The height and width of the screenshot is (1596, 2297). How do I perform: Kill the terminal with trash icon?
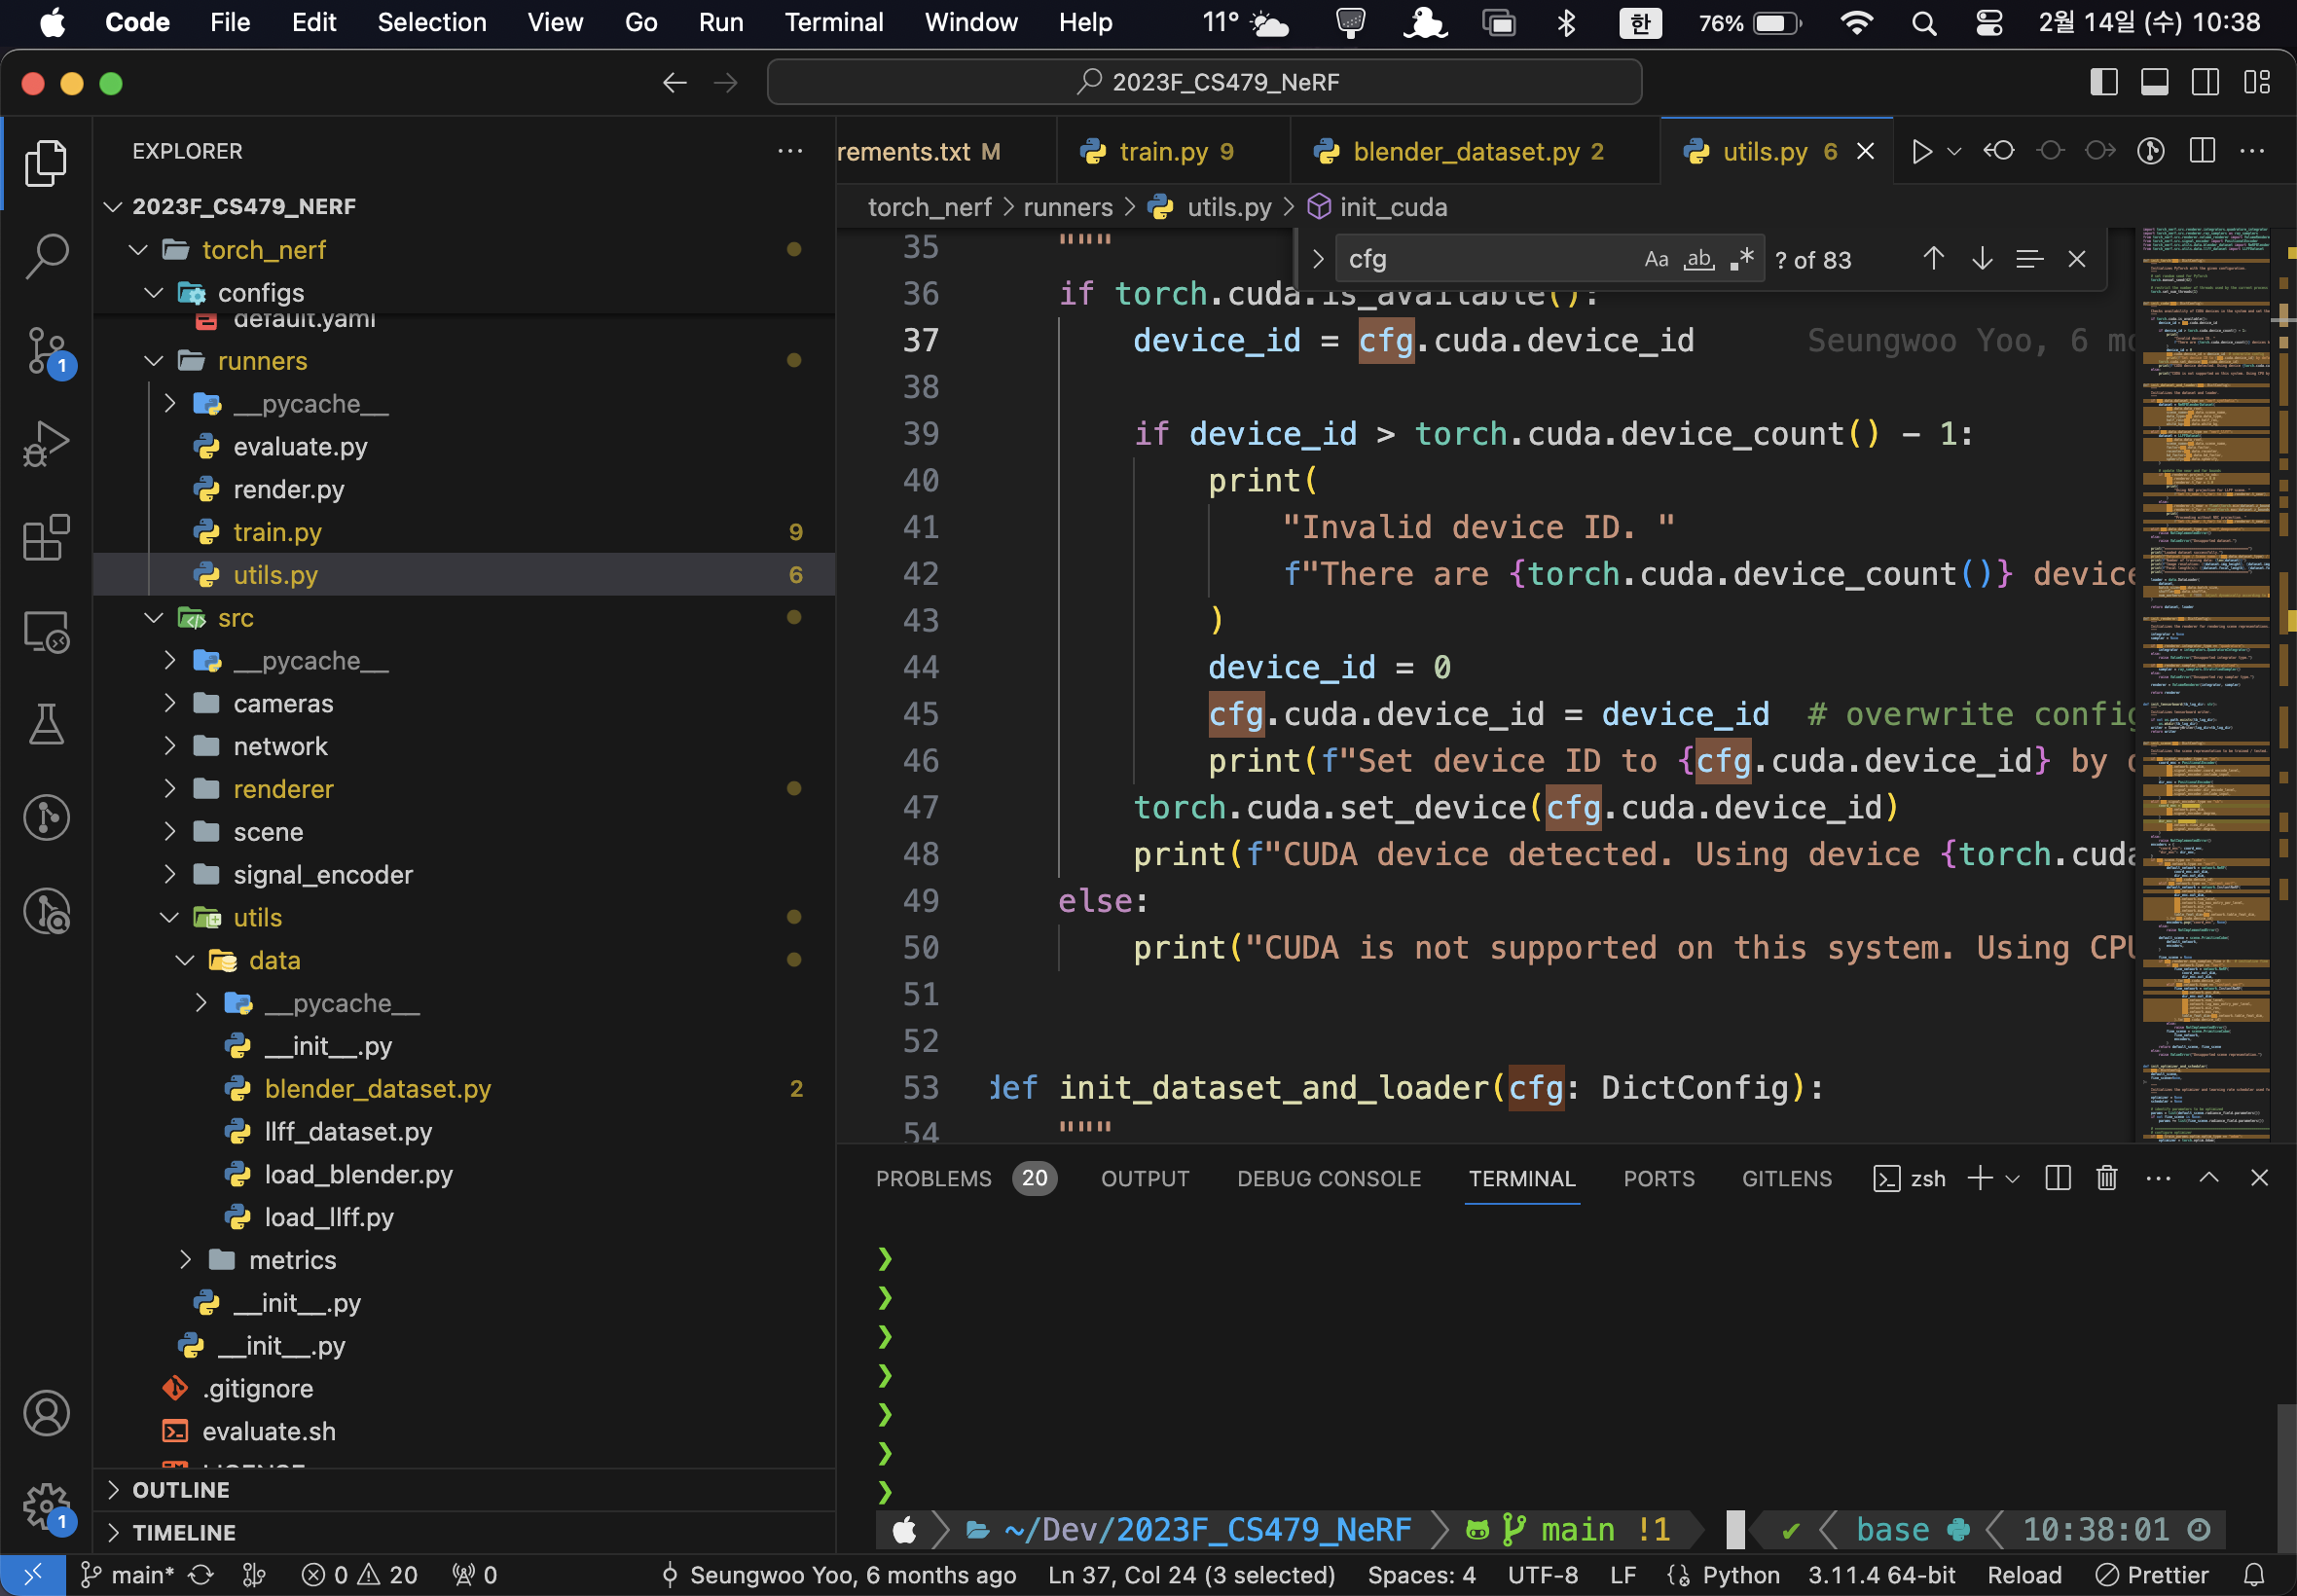[2107, 1178]
